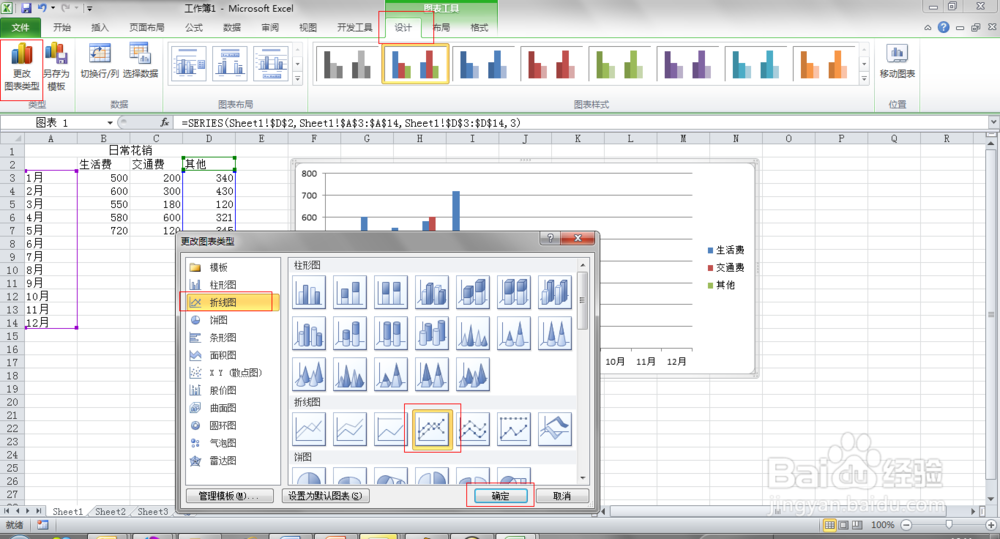Expand the formula bar
Image resolution: width=1000 pixels, height=539 pixels.
click(993, 122)
